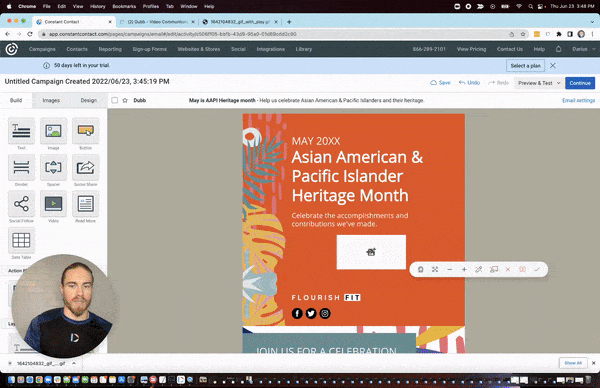Screen dimensions: 600x388
Task: Open the Preview & Test dropdown
Action: (x=540, y=83)
